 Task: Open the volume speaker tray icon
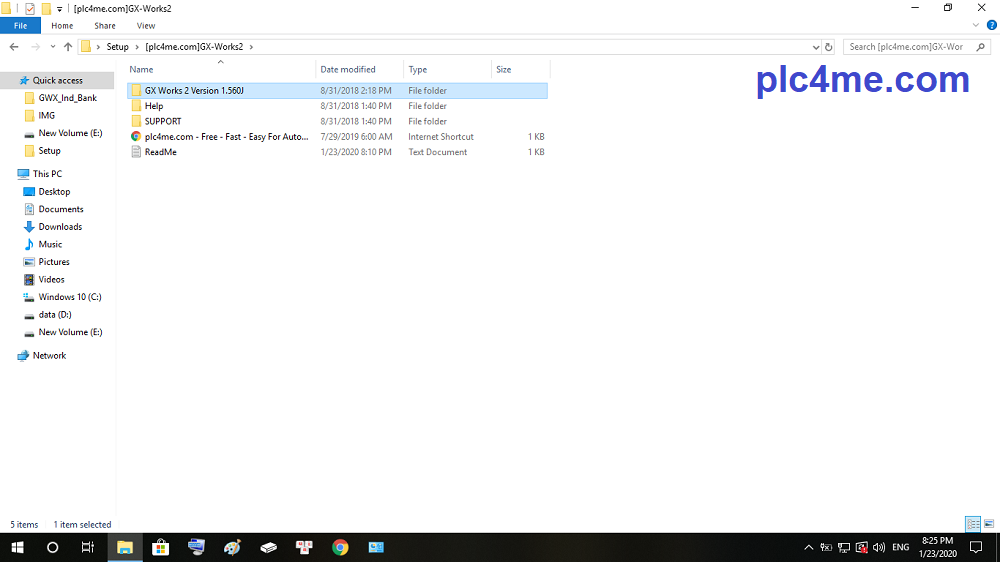(879, 547)
